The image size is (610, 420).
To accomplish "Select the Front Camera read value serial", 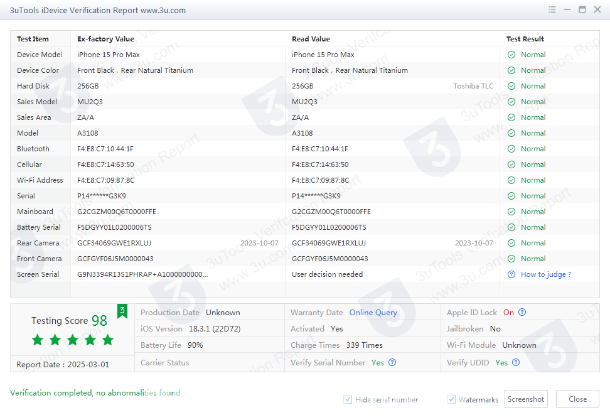I will click(x=330, y=259).
